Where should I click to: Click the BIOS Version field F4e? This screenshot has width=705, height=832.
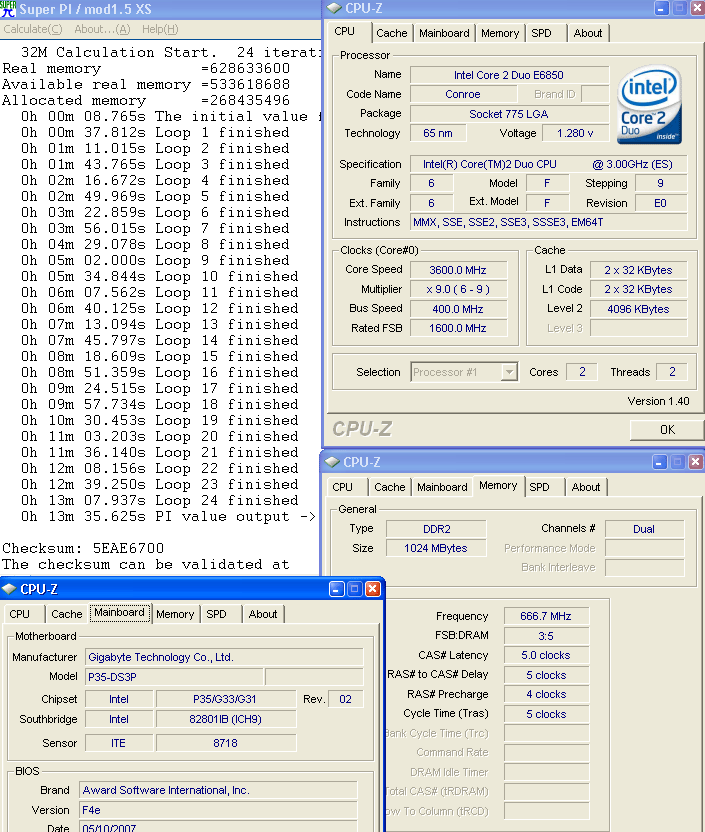pyautogui.click(x=219, y=810)
